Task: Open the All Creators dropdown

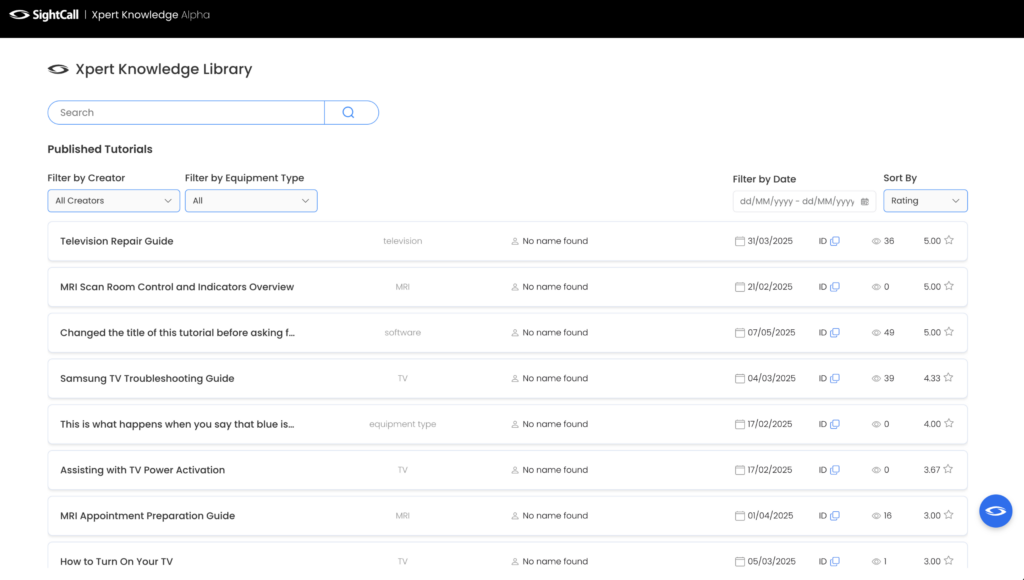Action: click(114, 201)
